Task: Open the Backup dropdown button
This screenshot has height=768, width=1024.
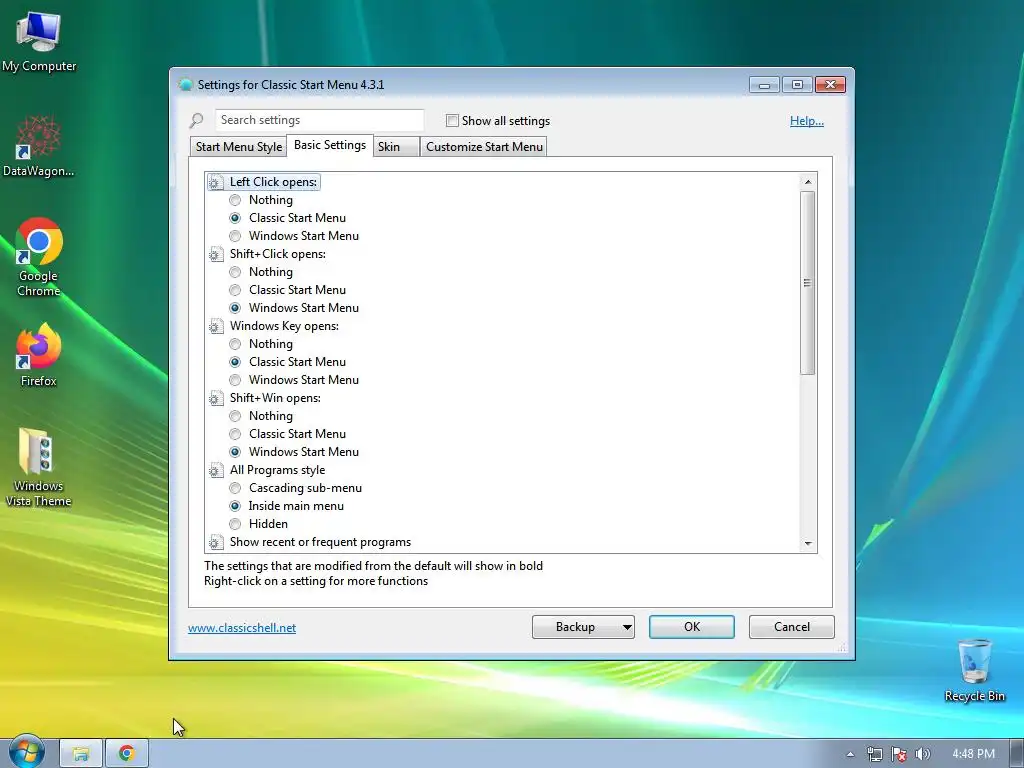Action: [583, 627]
